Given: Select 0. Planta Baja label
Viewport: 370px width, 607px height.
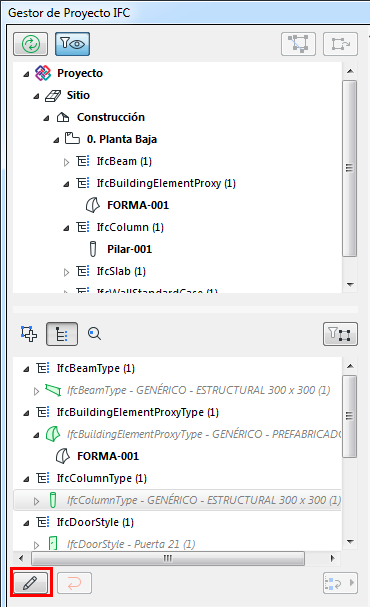Looking at the screenshot, I should [x=122, y=139].
